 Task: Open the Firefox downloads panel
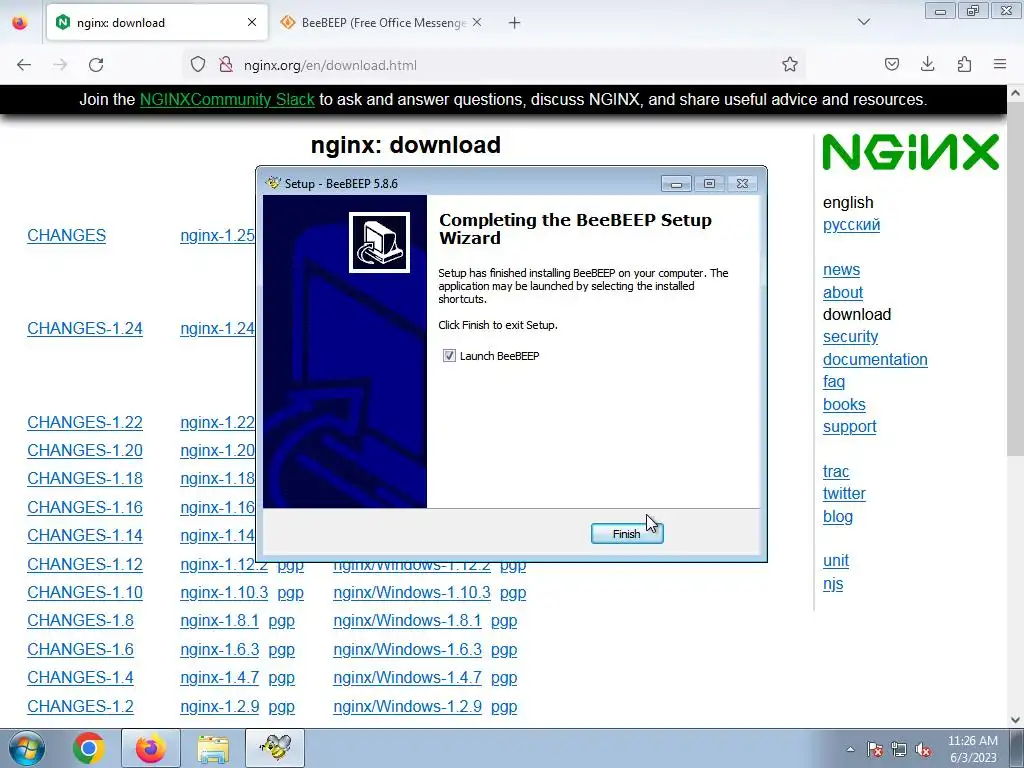[927, 64]
